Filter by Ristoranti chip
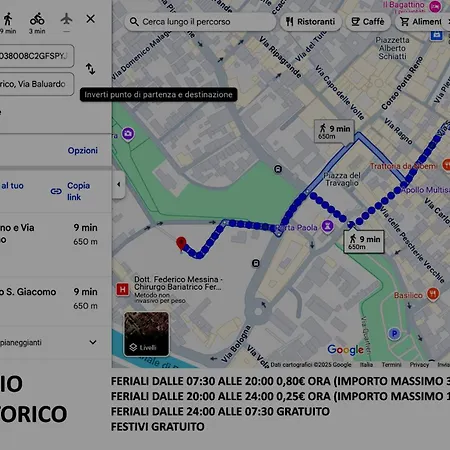The image size is (450, 450). click(x=310, y=22)
